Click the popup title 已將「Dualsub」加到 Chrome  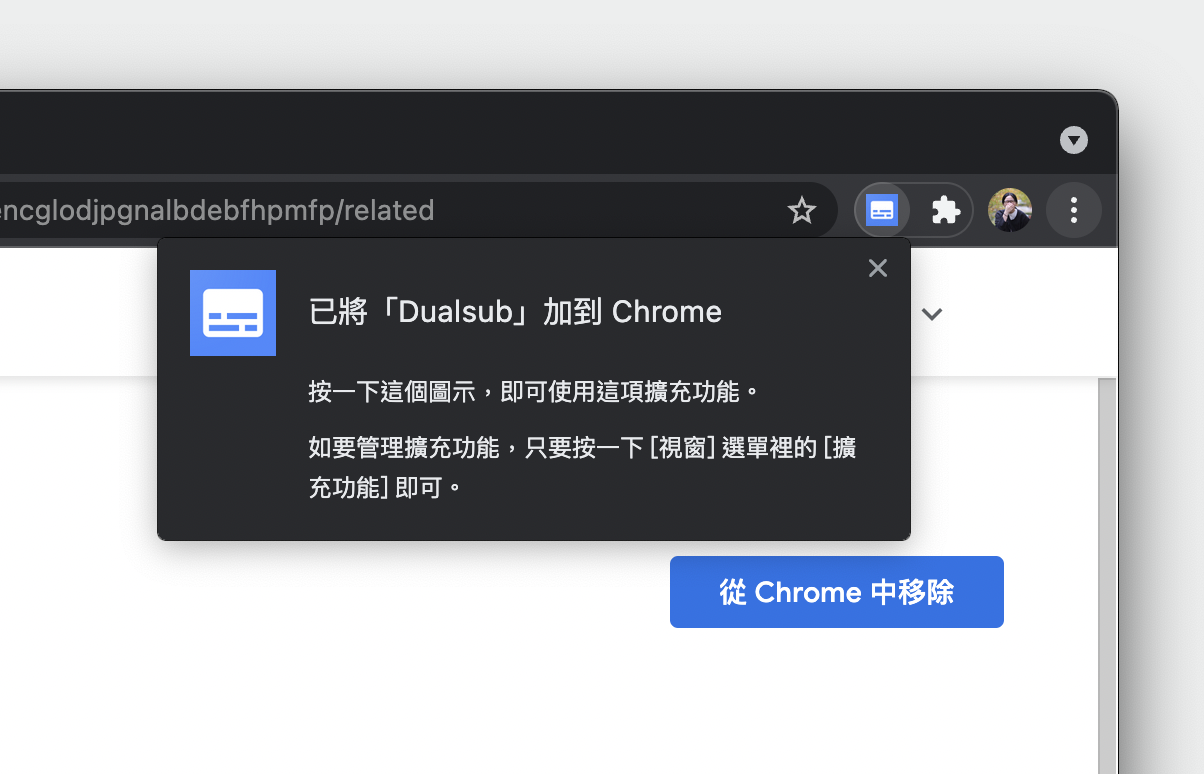coord(515,312)
